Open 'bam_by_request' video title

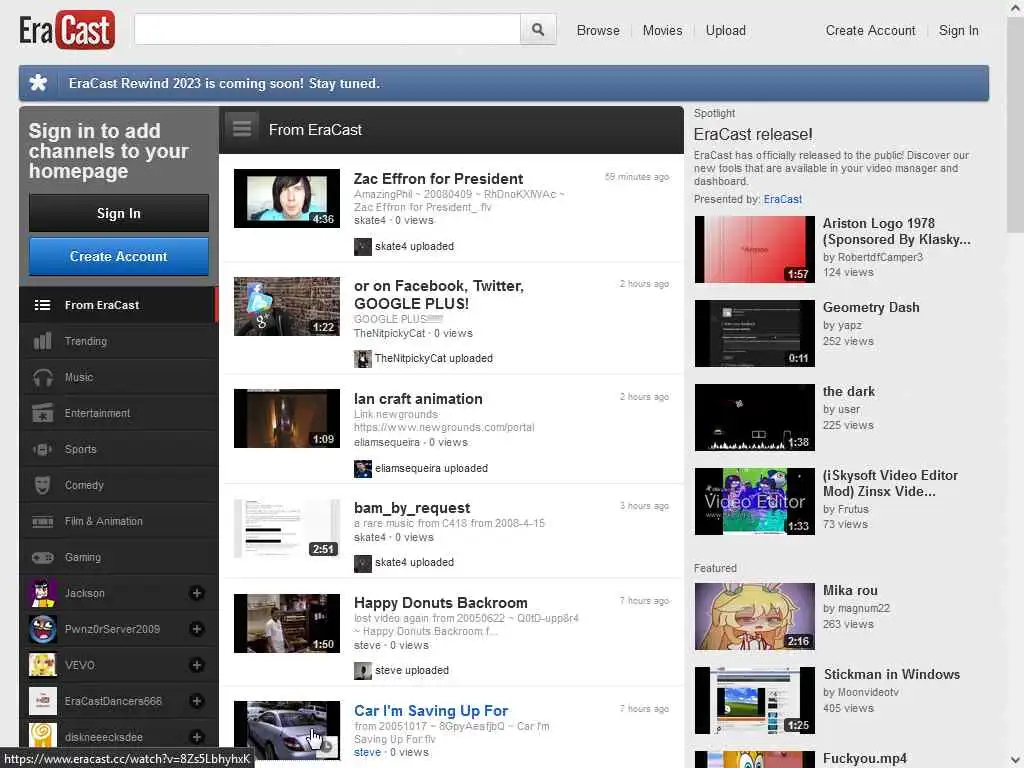point(411,508)
